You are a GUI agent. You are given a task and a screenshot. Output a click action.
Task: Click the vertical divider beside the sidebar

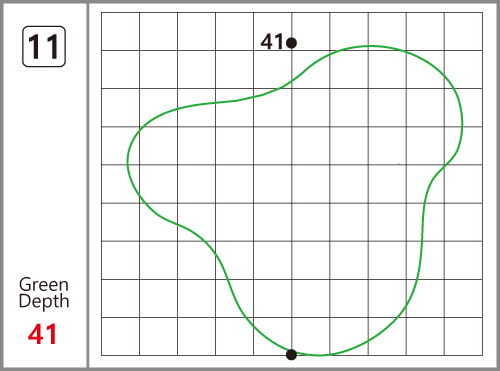(88, 185)
